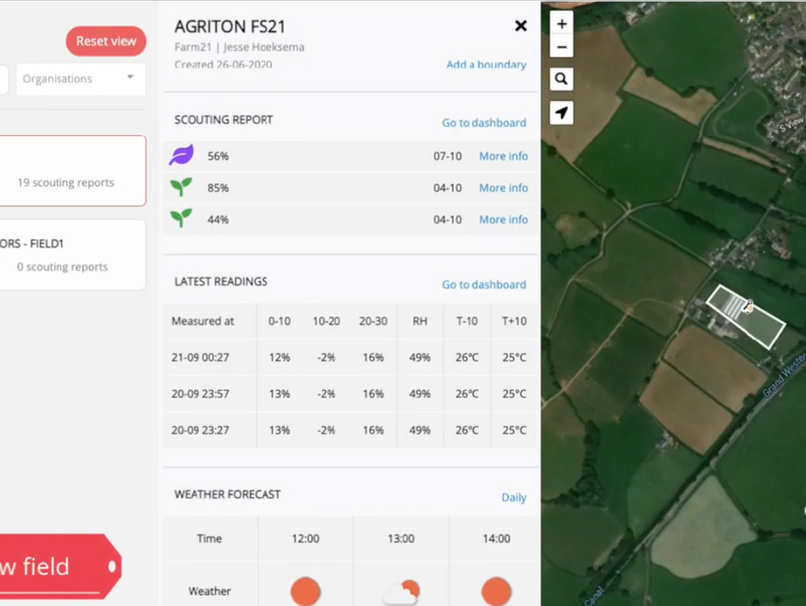Click the Add a boundary link
Viewport: 806px width, 606px height.
[486, 65]
